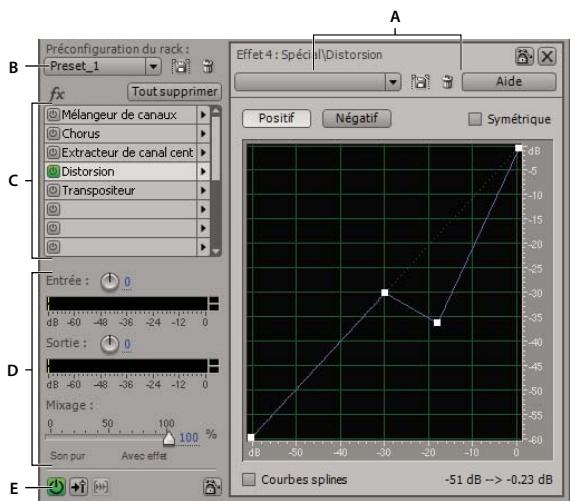Click the pre/post fader icon at the bottom
Image resolution: width=576 pixels, height=501 pixels.
click(x=101, y=487)
